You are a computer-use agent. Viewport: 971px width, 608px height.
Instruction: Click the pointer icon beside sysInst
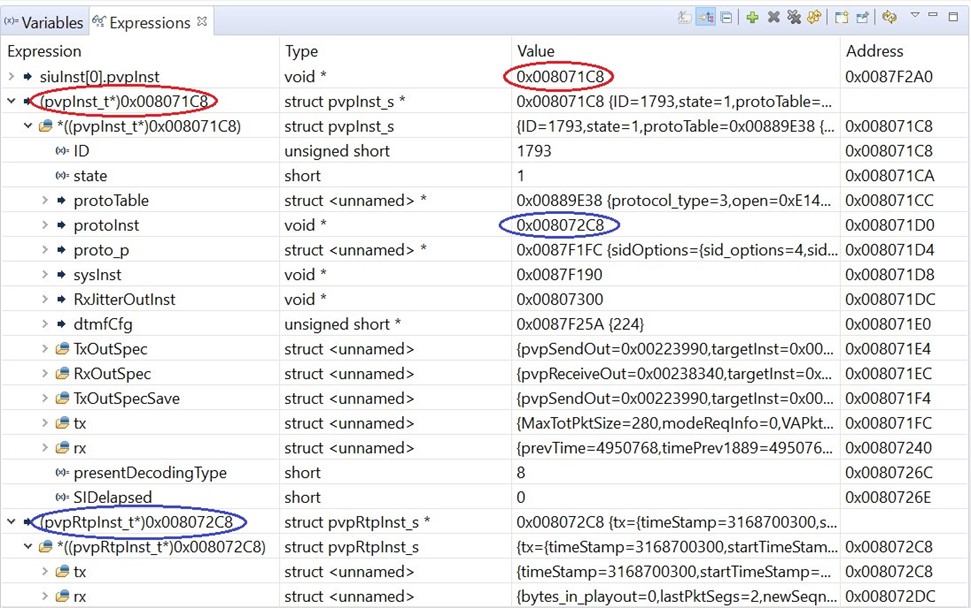61,275
